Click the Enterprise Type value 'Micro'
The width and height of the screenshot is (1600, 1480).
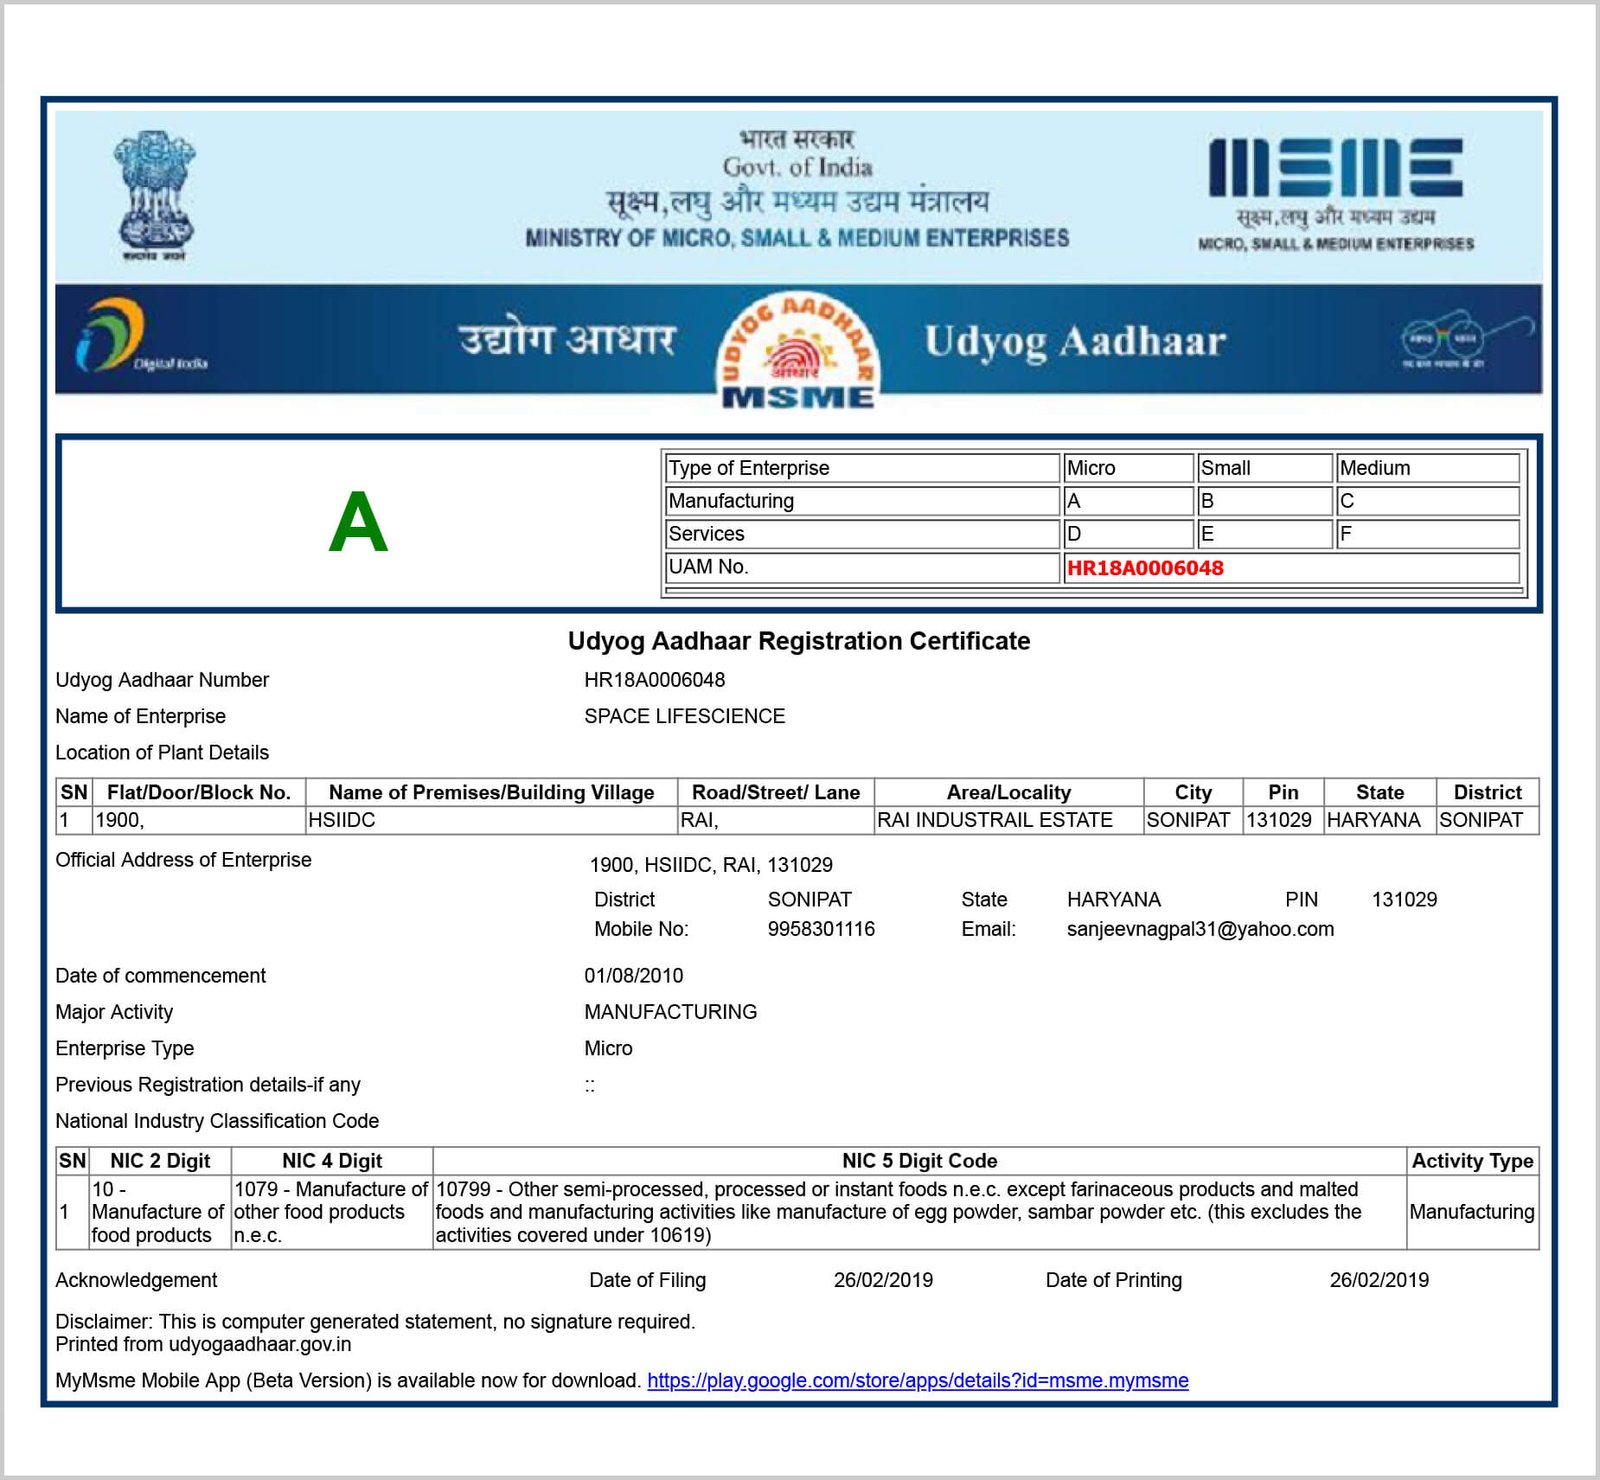click(608, 1048)
